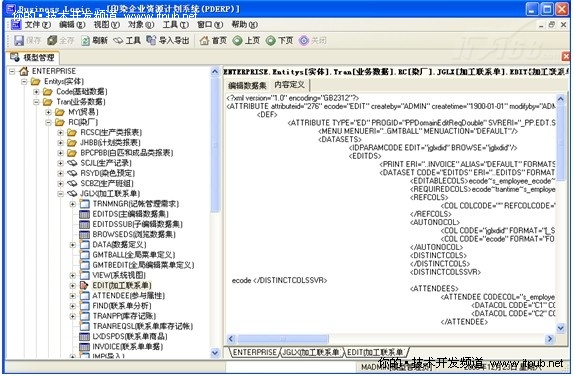Image resolution: width=573 pixels, height=376 pixels.
Task: Select INVOICE(联系单单据) tree node
Action: pyautogui.click(x=127, y=346)
